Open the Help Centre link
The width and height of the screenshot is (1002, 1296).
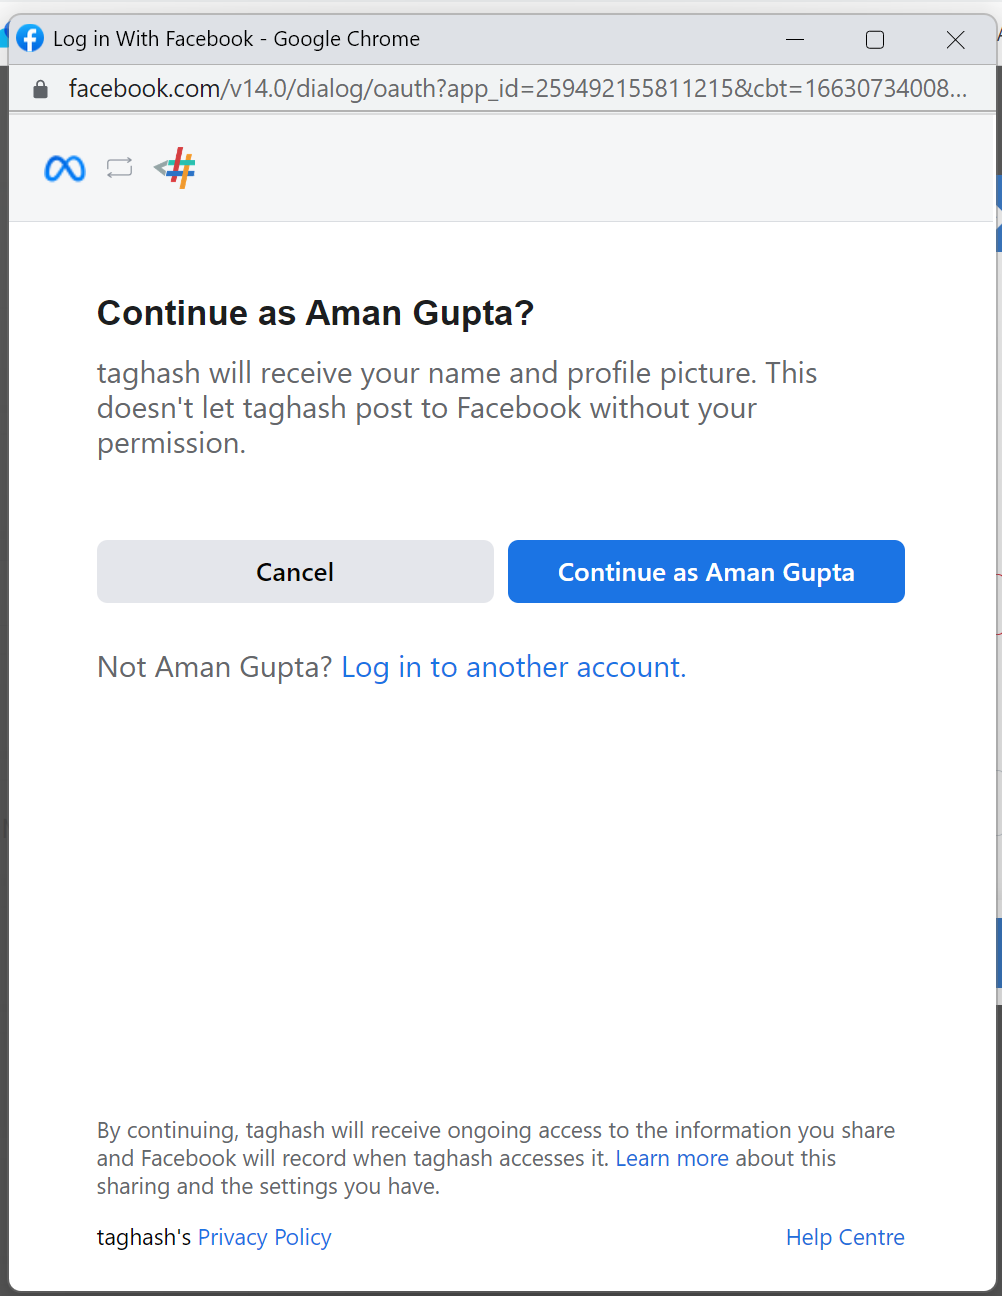(845, 1237)
